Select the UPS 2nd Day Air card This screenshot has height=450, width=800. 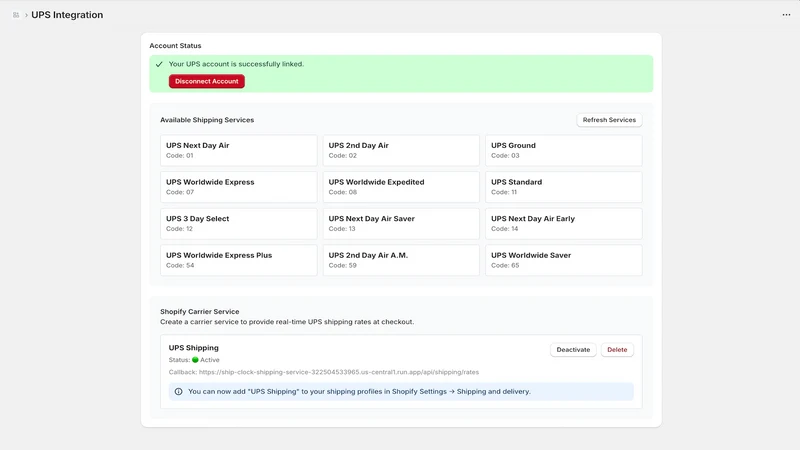[401, 151]
